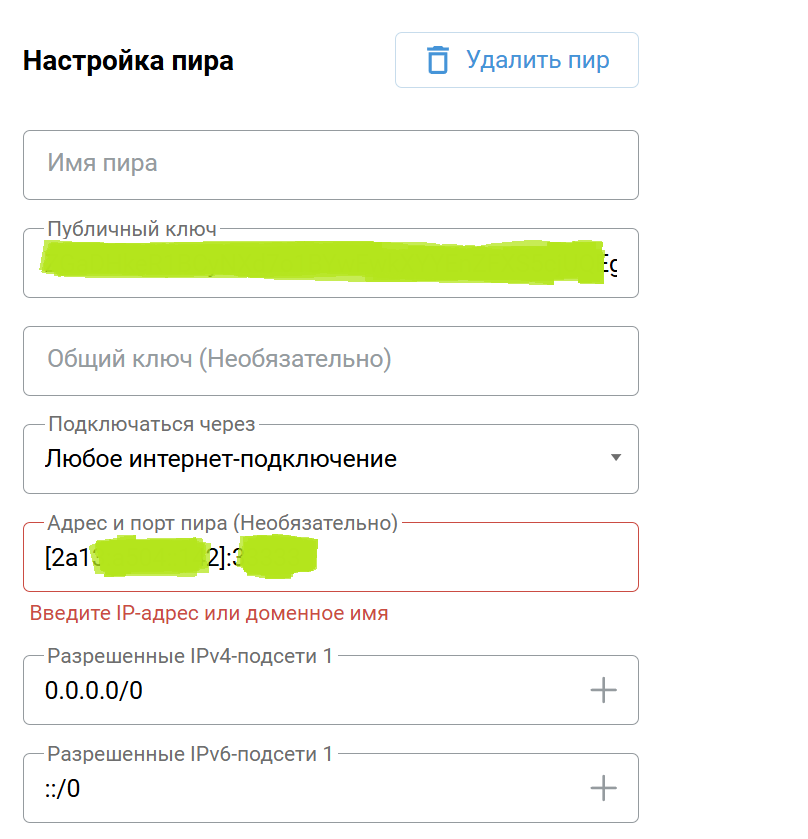
Task: Add another allowed IPv6 subnet with the plus icon
Action: tap(604, 788)
